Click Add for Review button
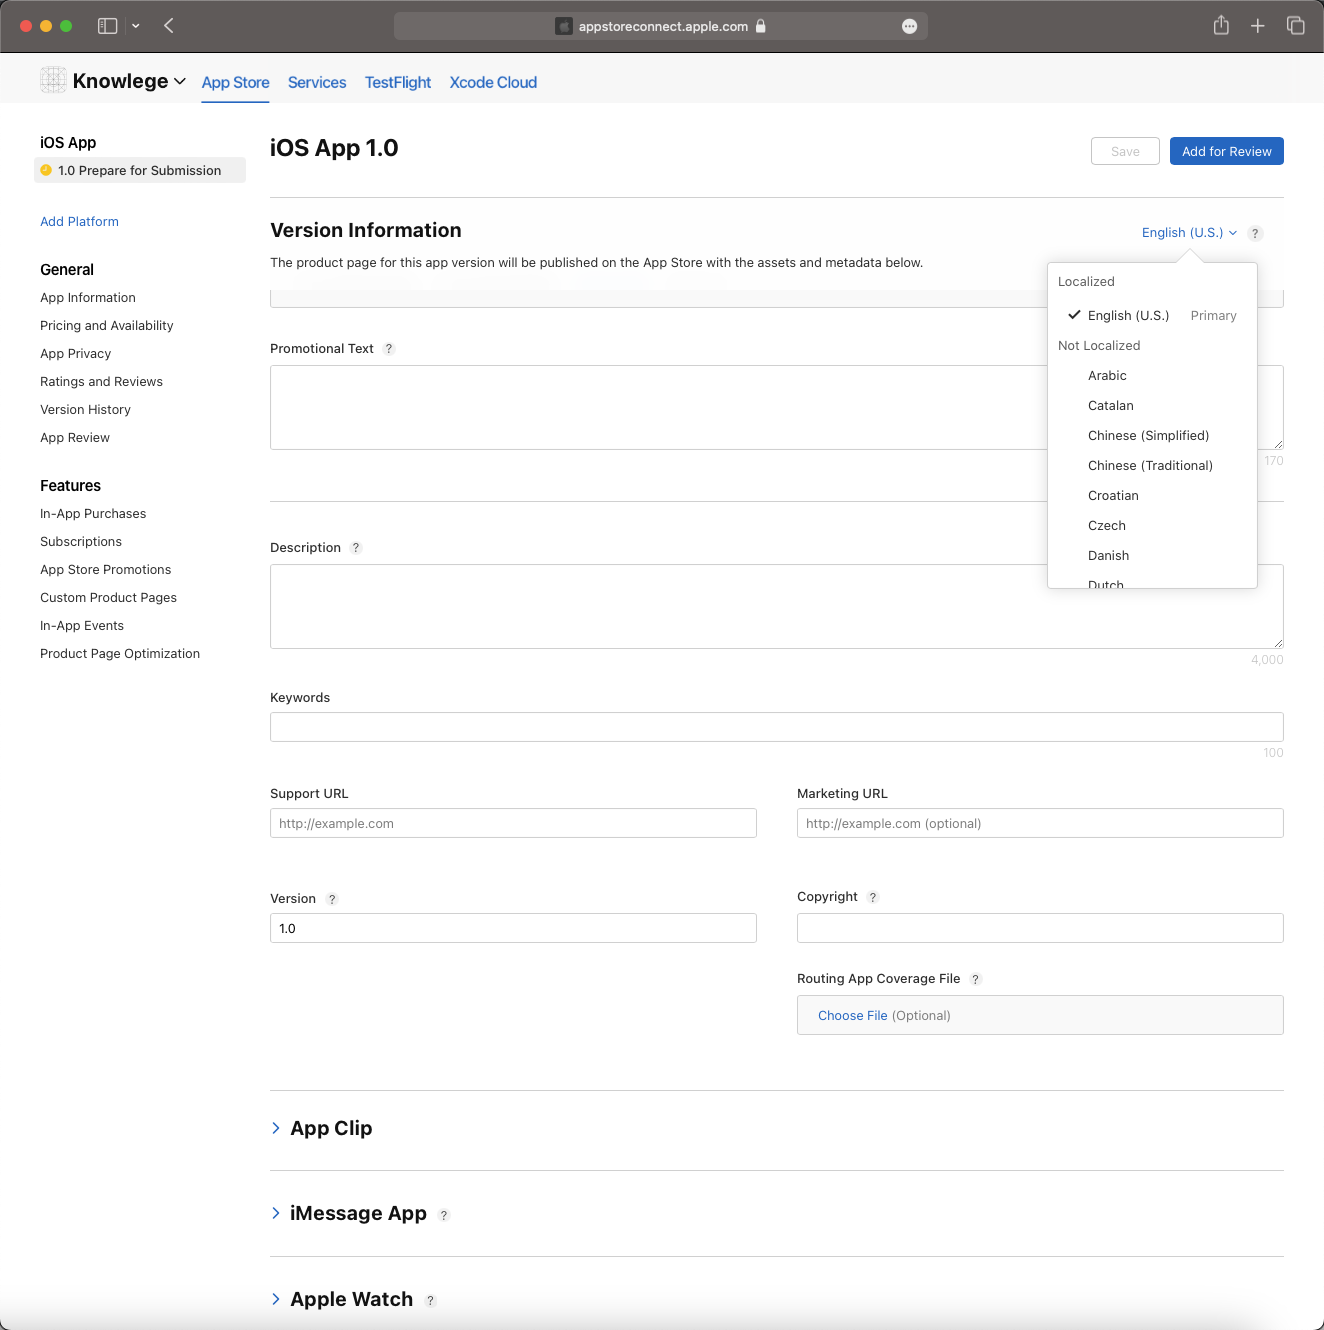 pyautogui.click(x=1227, y=151)
